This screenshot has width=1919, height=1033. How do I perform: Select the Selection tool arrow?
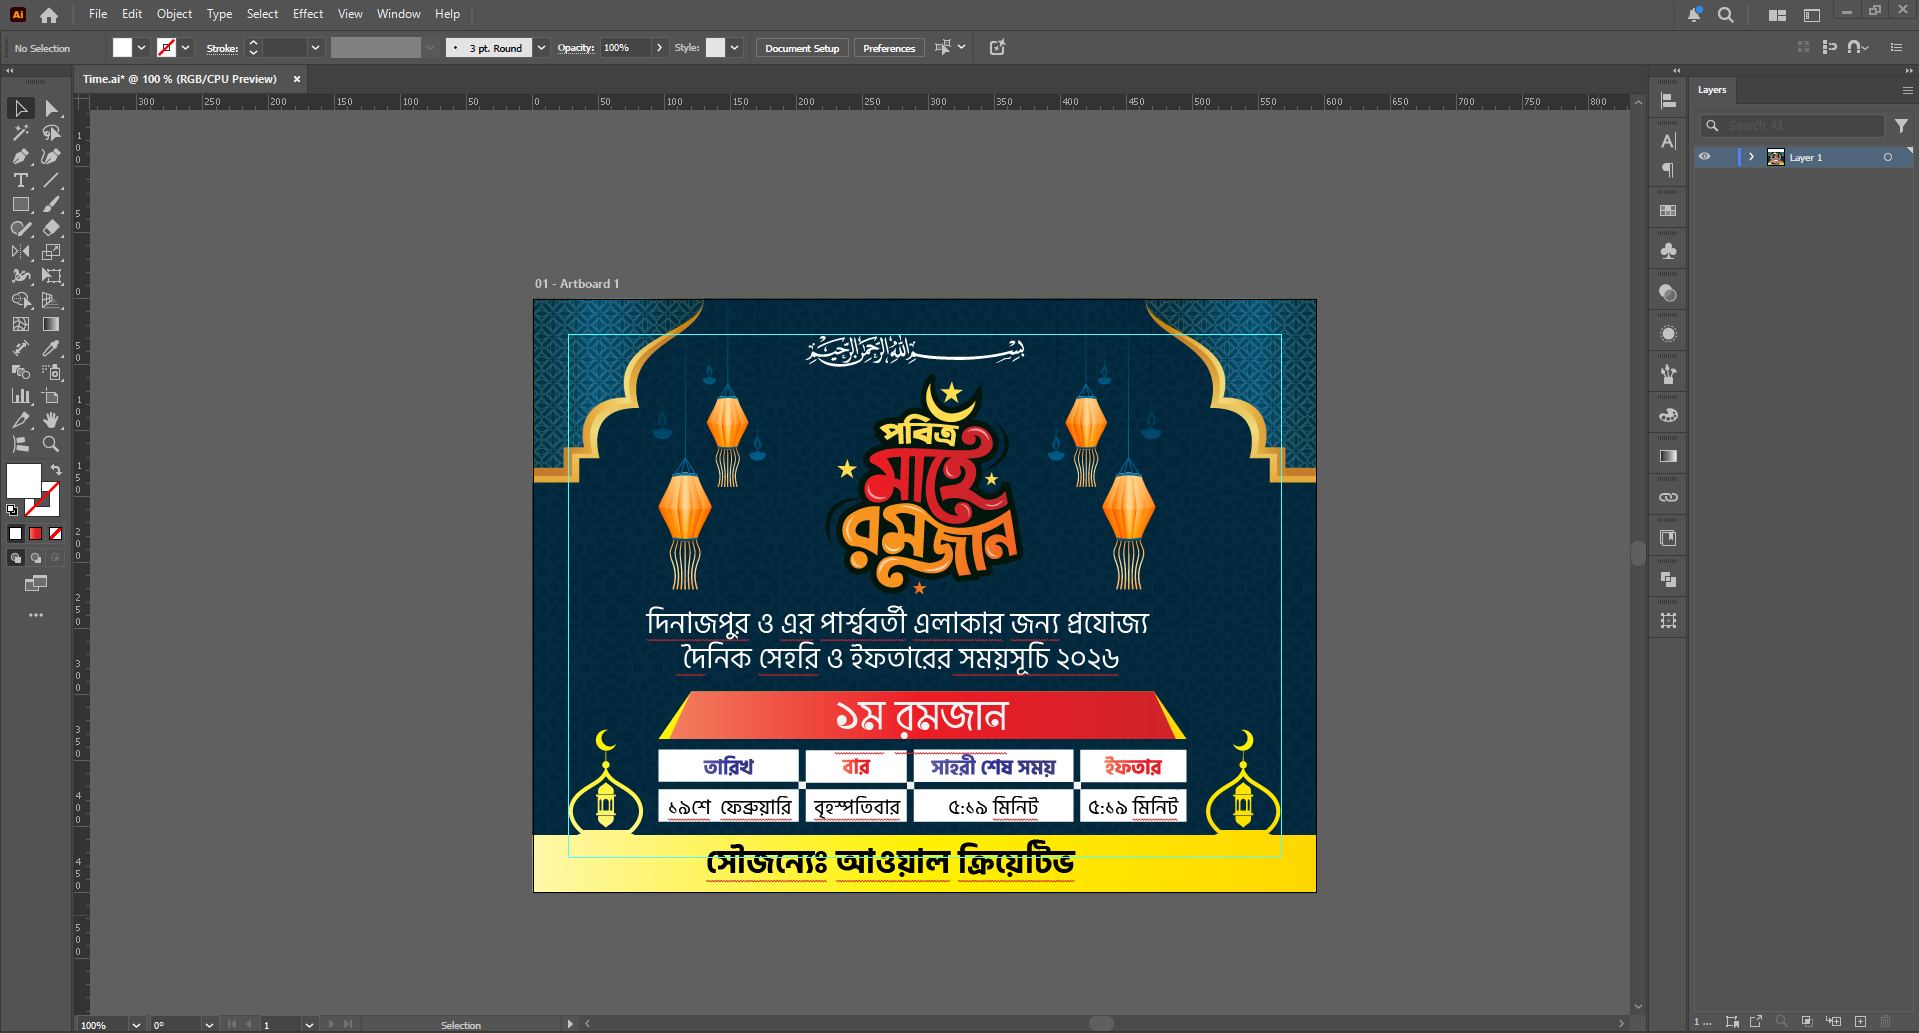pyautogui.click(x=20, y=108)
